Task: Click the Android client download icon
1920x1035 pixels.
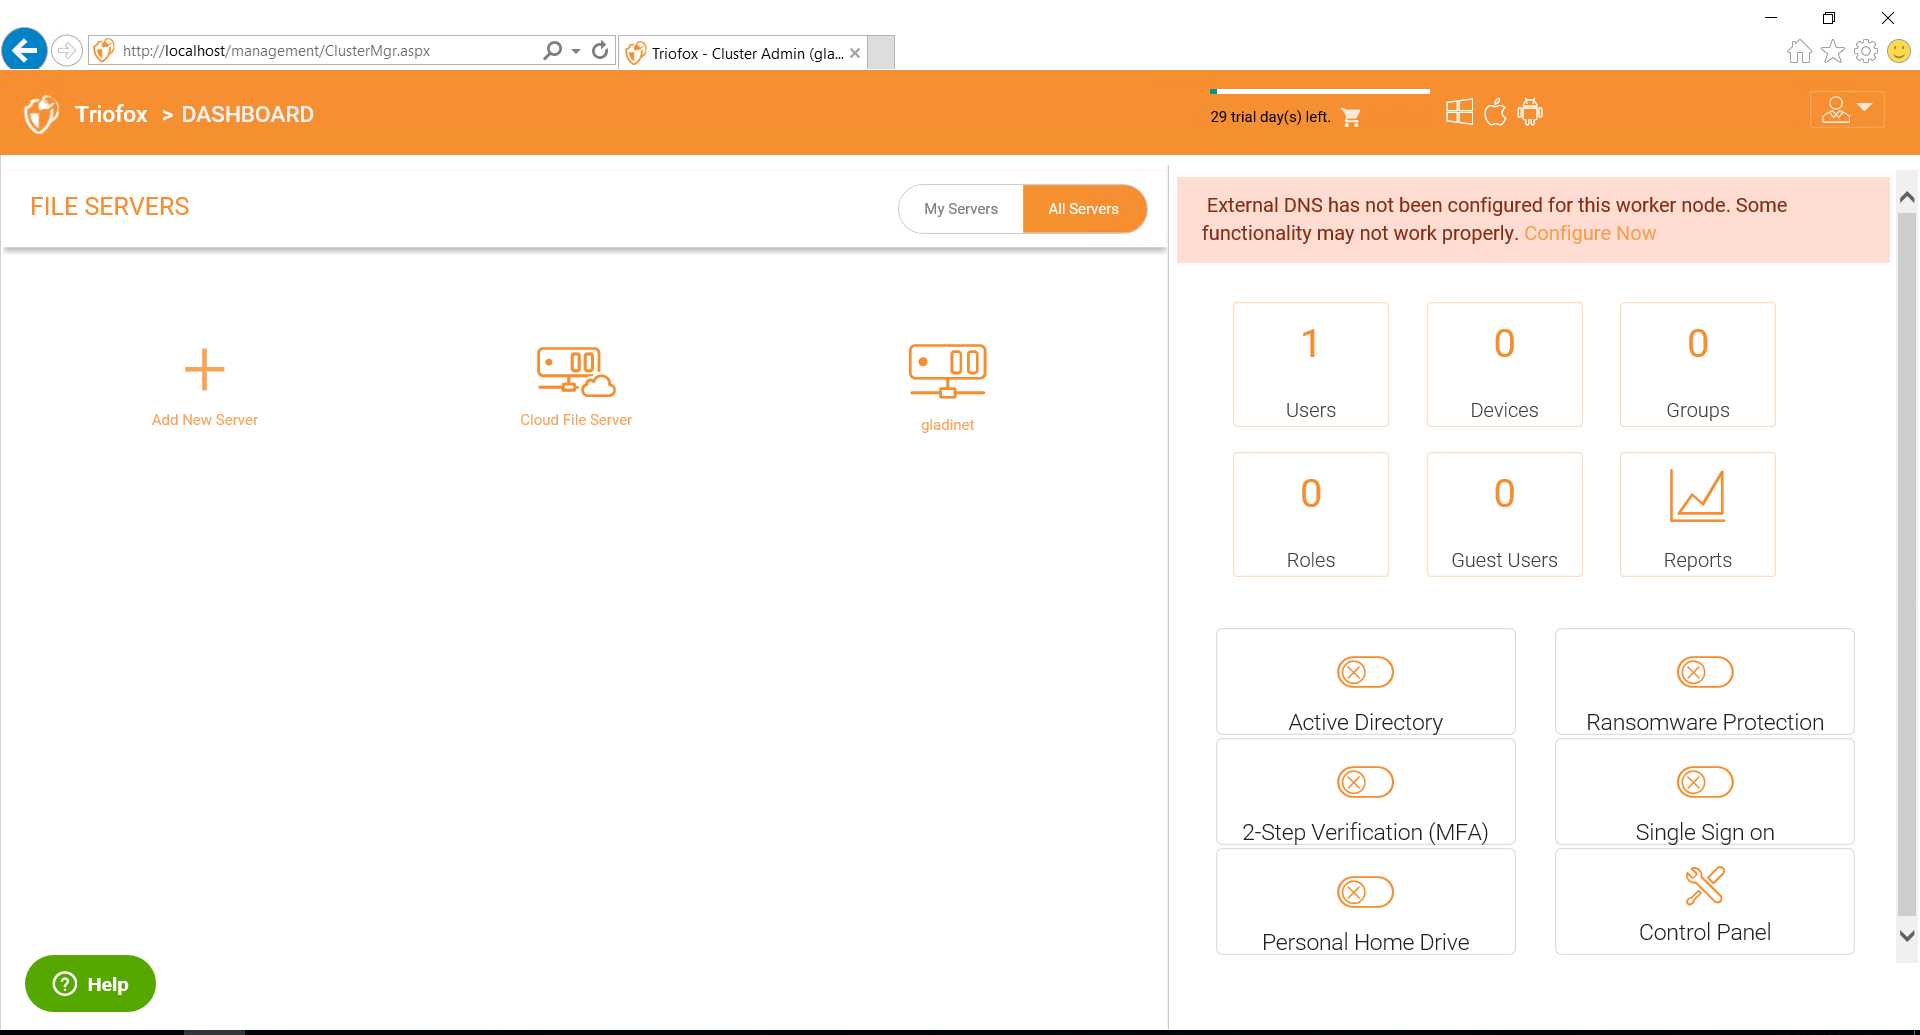Action: (x=1530, y=112)
